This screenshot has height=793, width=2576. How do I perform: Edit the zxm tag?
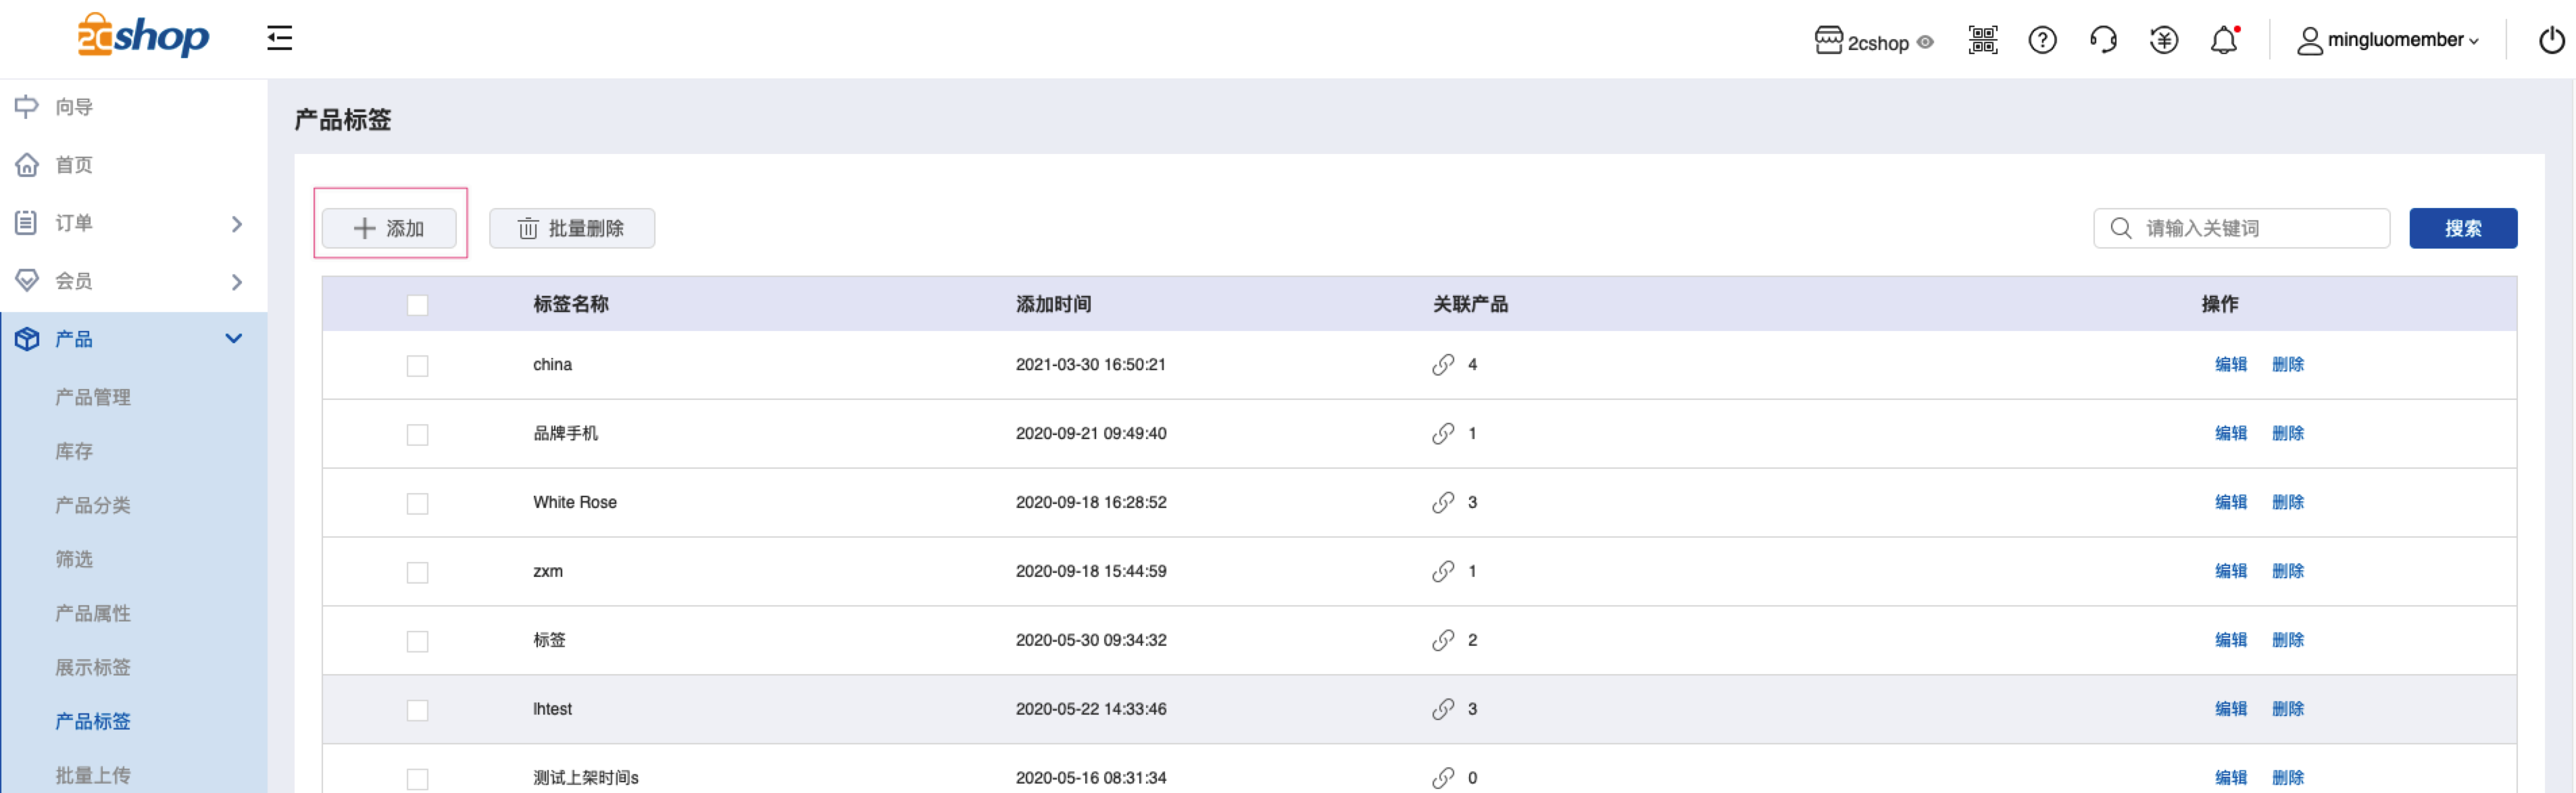pos(2230,572)
